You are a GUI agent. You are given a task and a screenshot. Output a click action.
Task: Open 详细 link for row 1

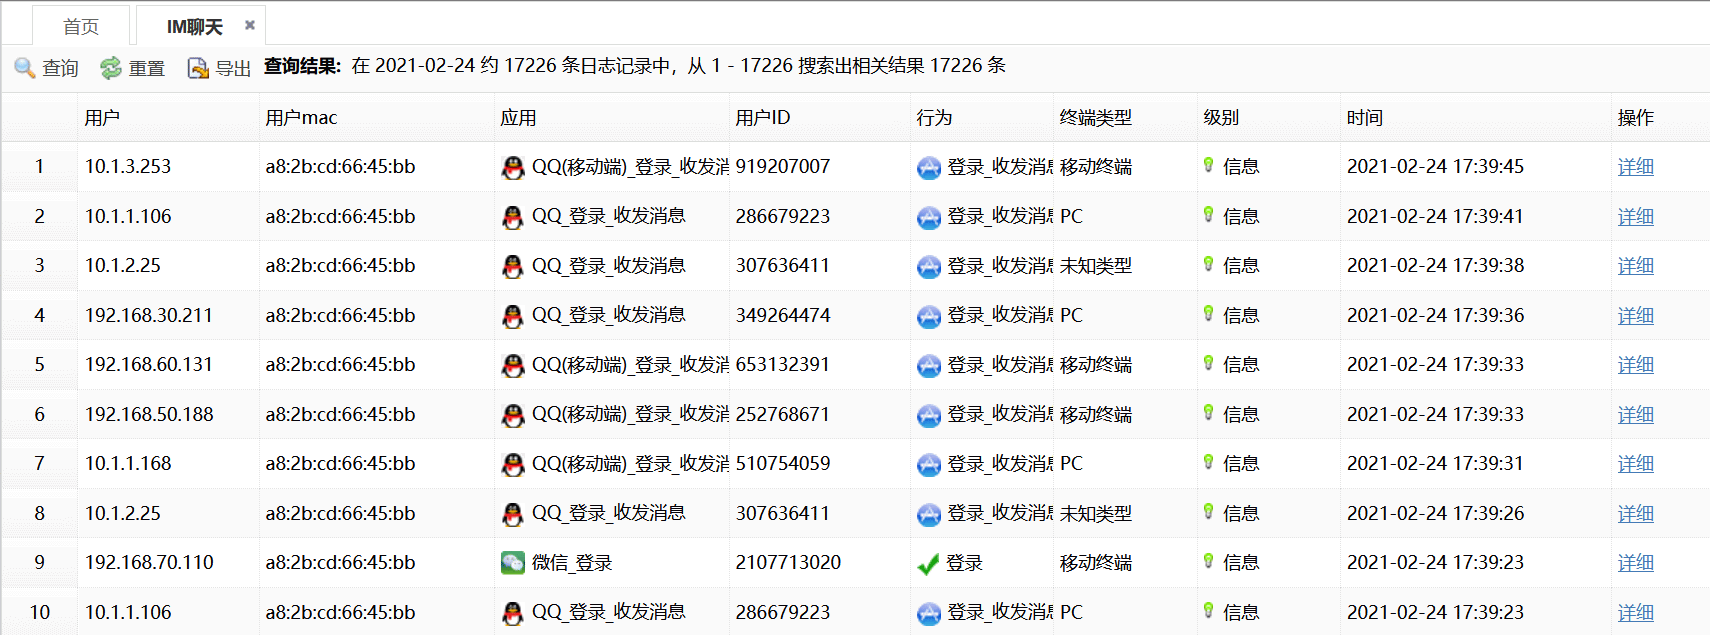coord(1635,167)
